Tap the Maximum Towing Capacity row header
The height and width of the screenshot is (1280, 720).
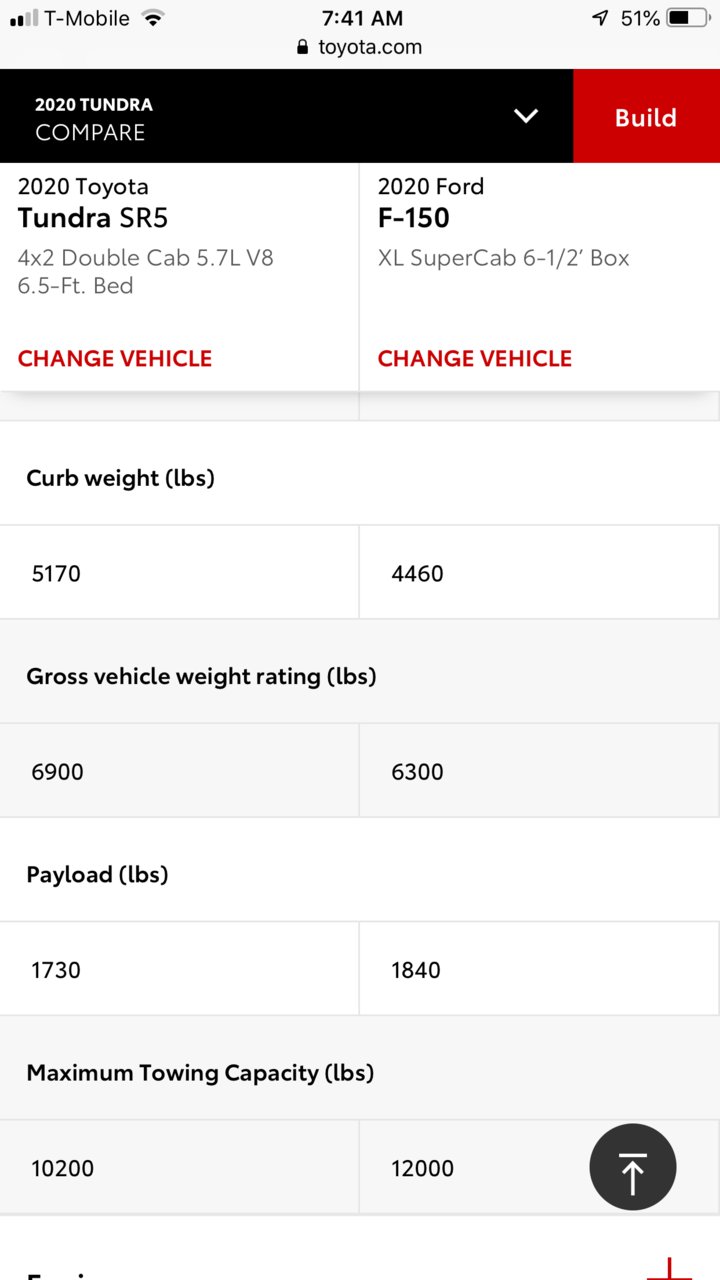[x=200, y=1073]
